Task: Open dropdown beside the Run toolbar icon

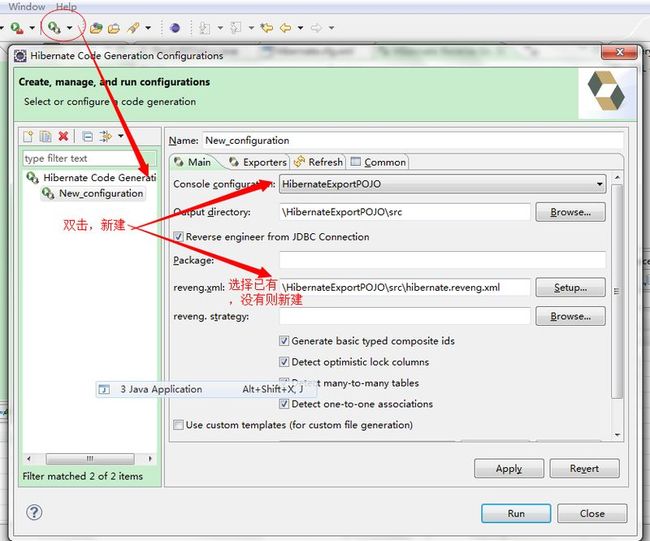Action: click(x=32, y=28)
